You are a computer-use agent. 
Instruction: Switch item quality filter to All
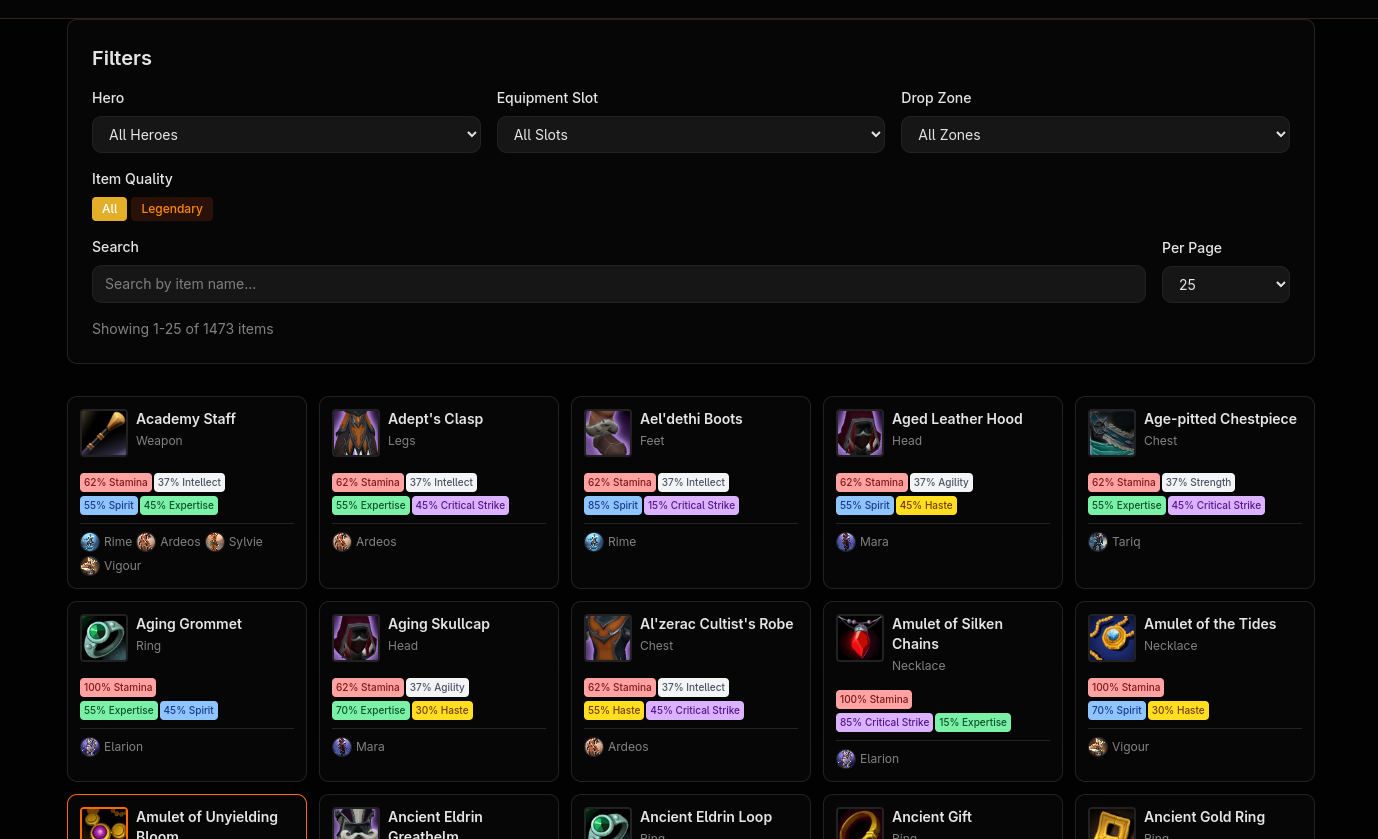point(110,208)
